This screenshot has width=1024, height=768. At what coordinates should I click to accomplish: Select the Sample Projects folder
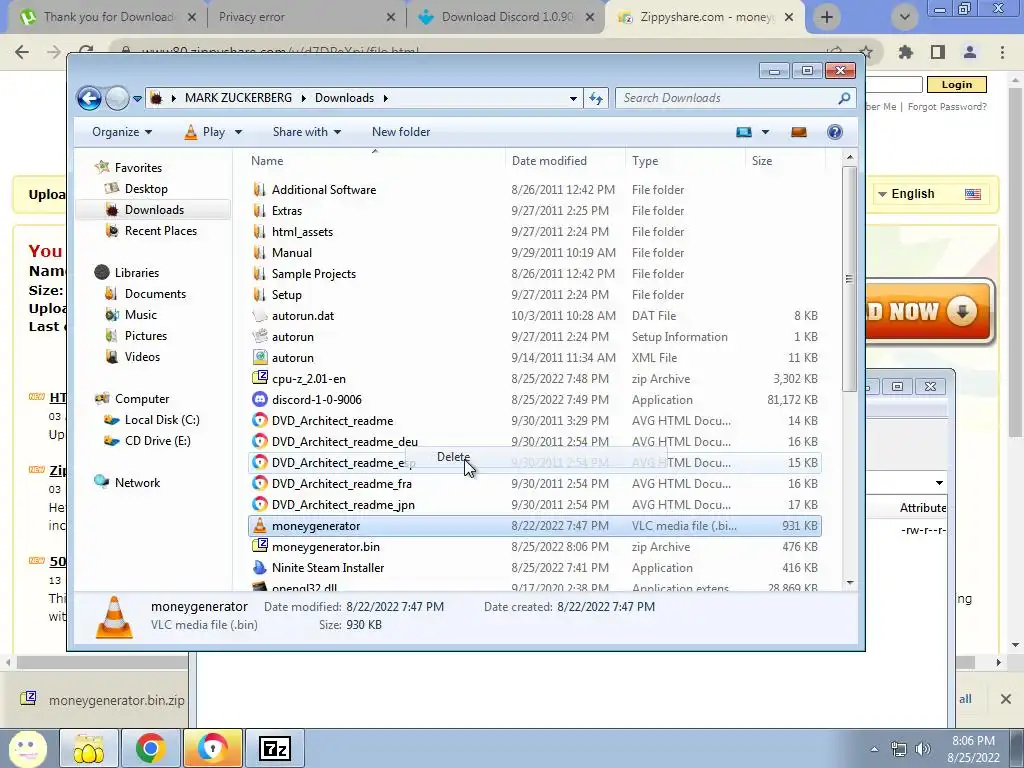313,274
